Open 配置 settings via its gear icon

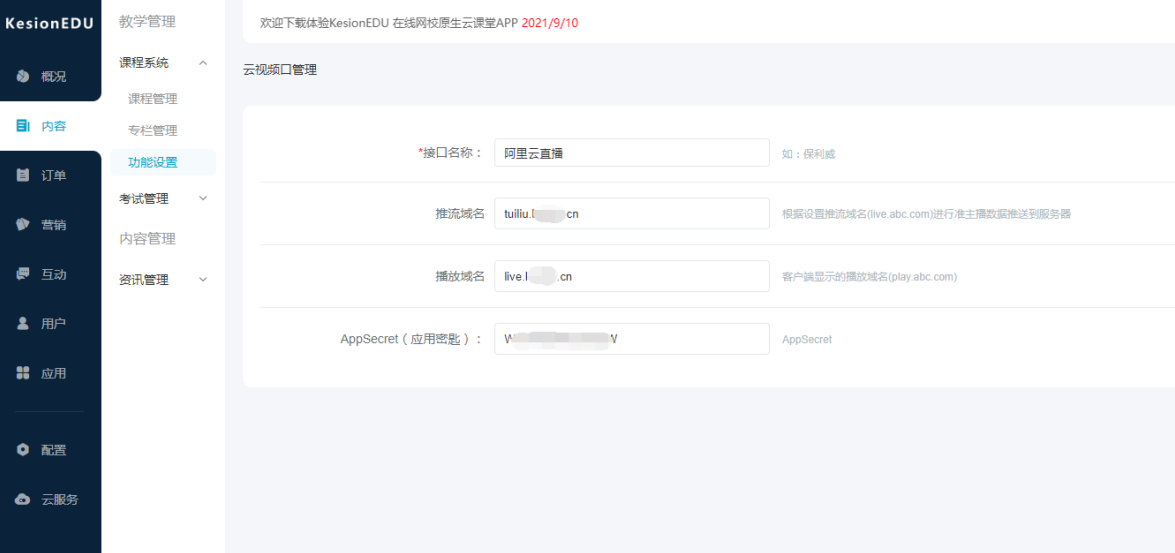23,450
